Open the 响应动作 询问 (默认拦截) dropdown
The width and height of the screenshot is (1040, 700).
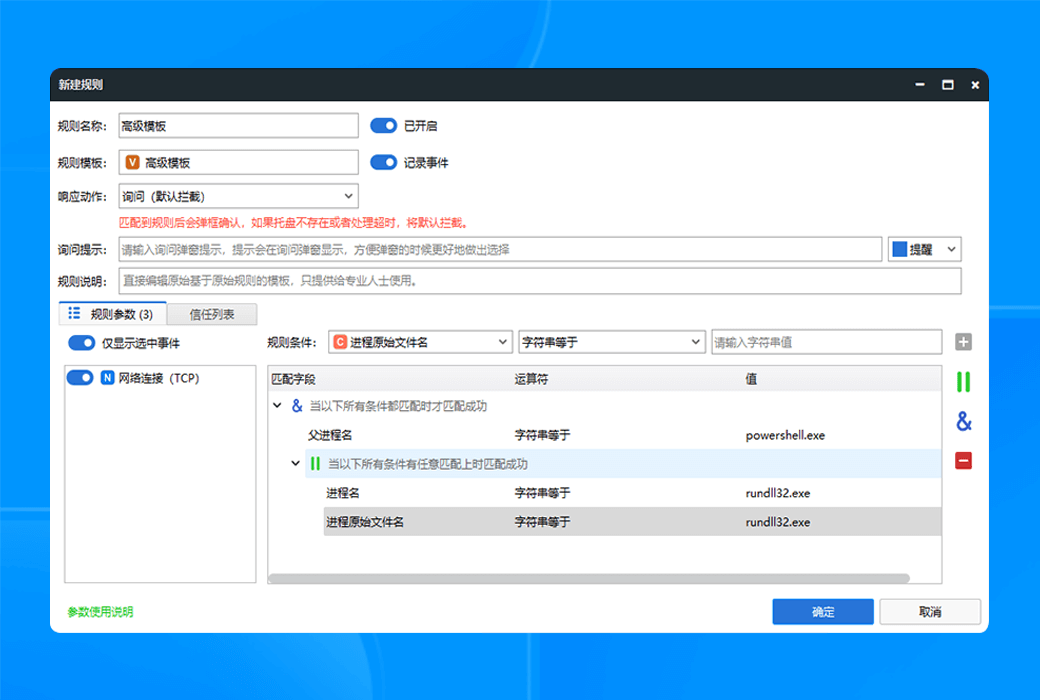pos(239,196)
